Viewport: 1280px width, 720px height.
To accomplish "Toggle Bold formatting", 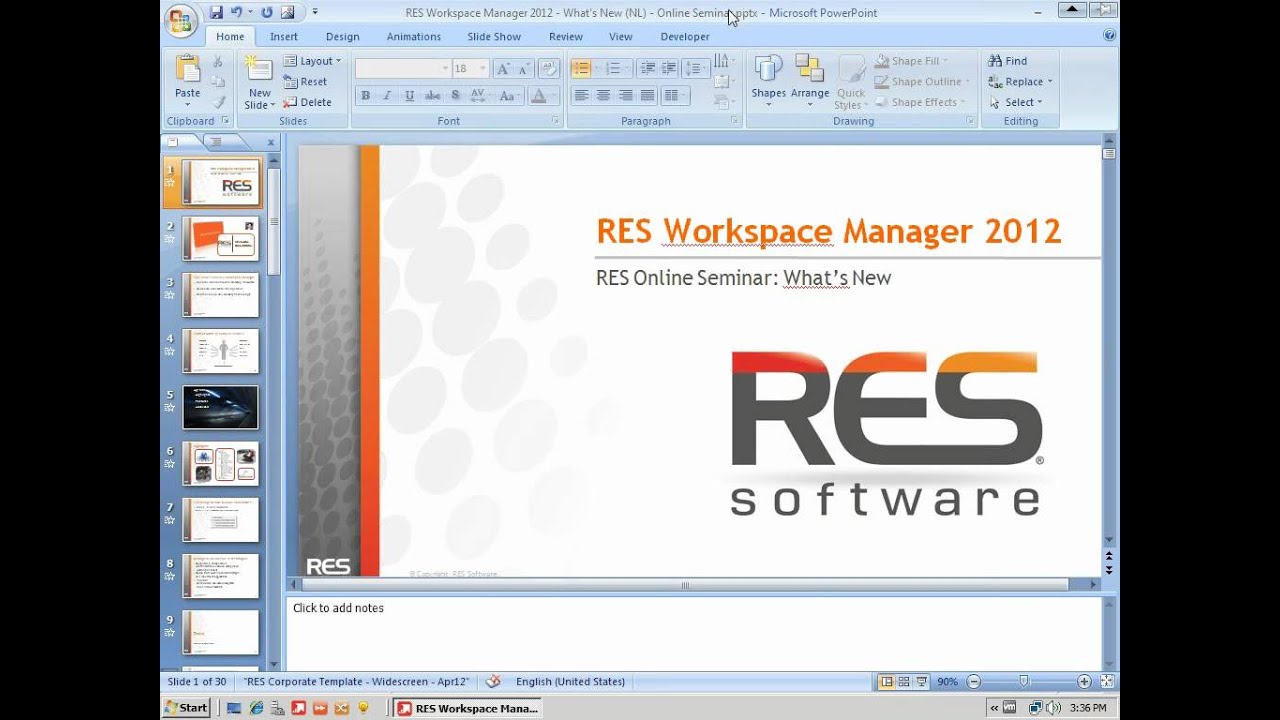I will [x=365, y=96].
